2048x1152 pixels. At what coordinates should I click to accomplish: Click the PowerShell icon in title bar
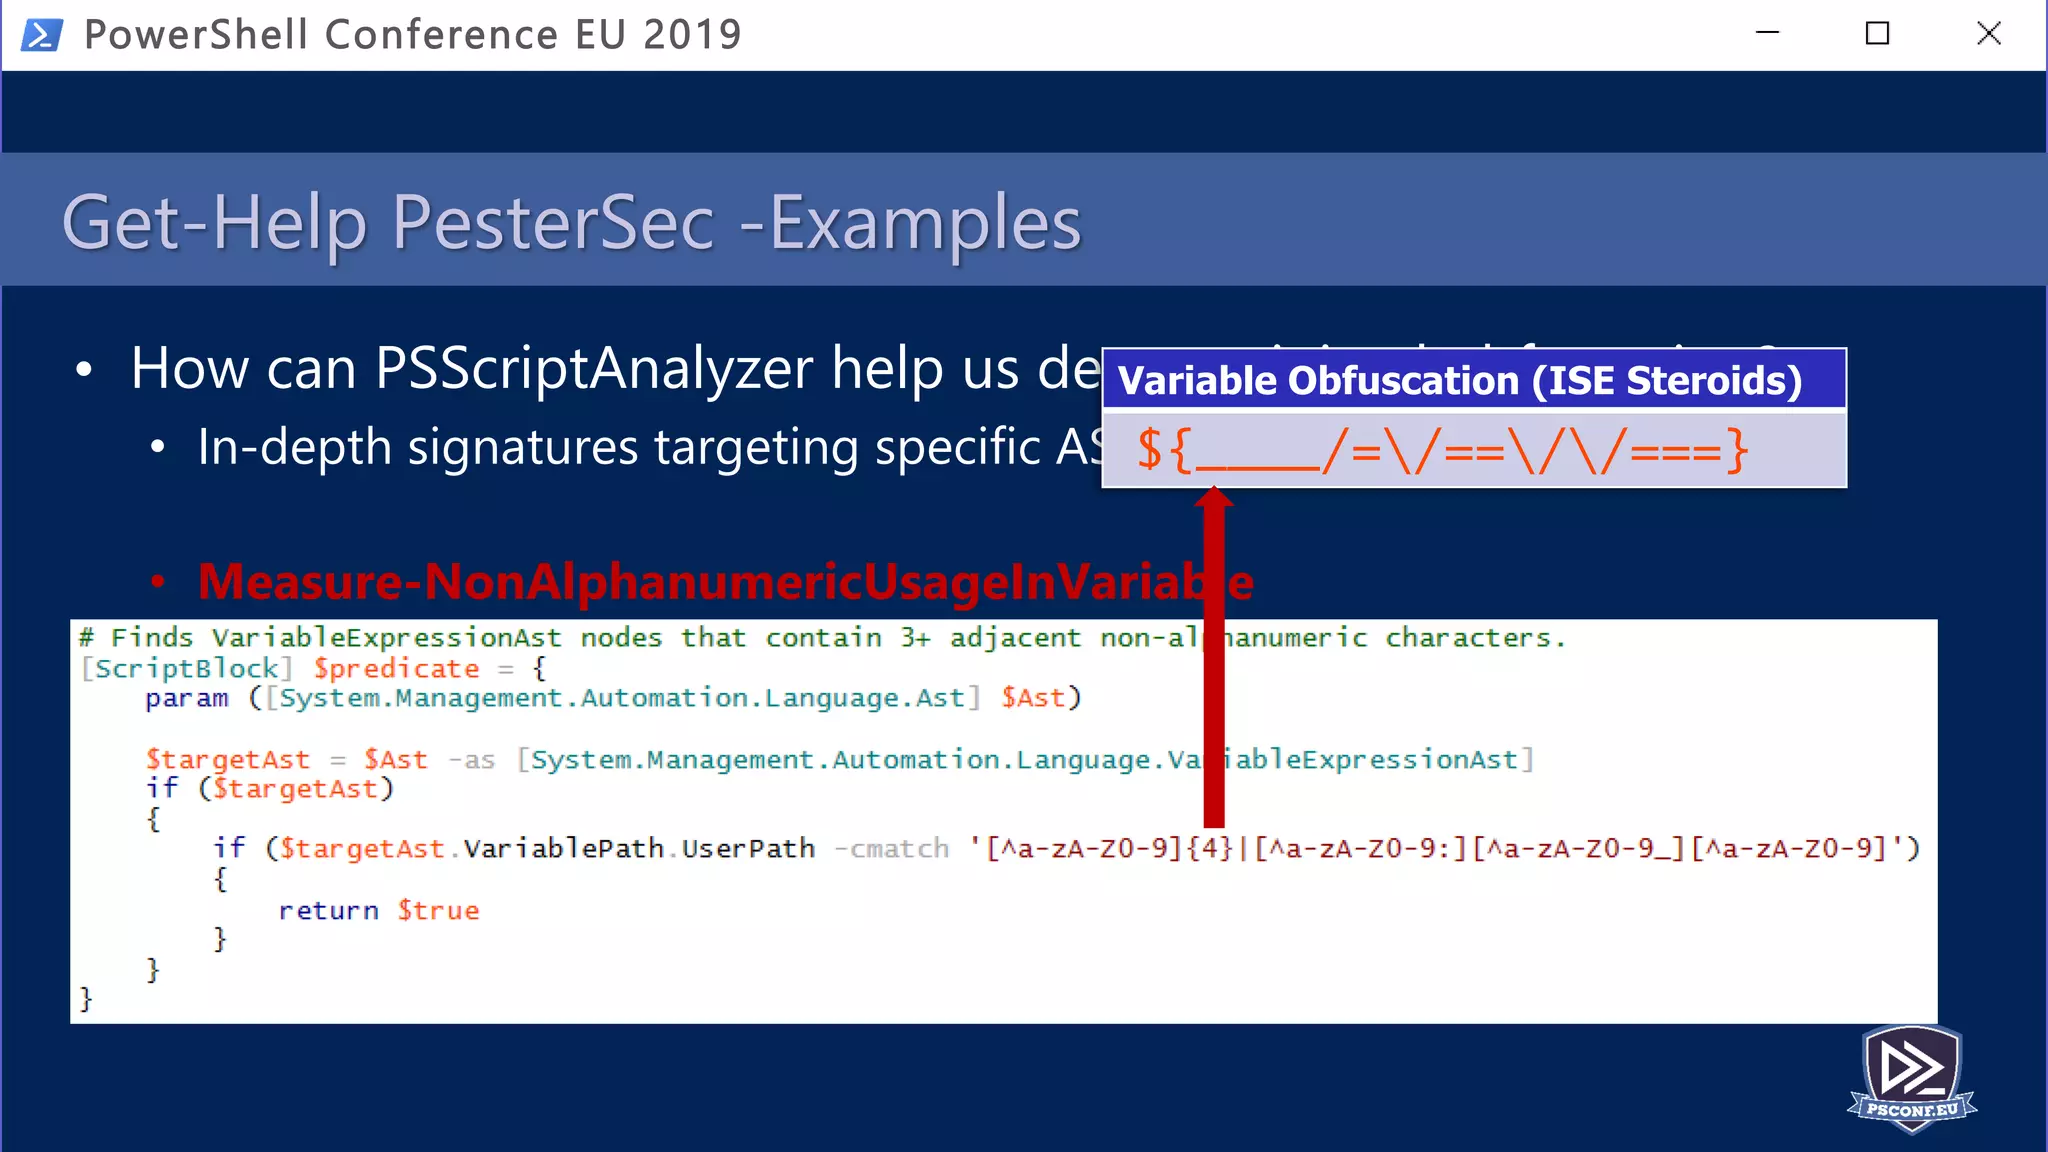[x=42, y=35]
